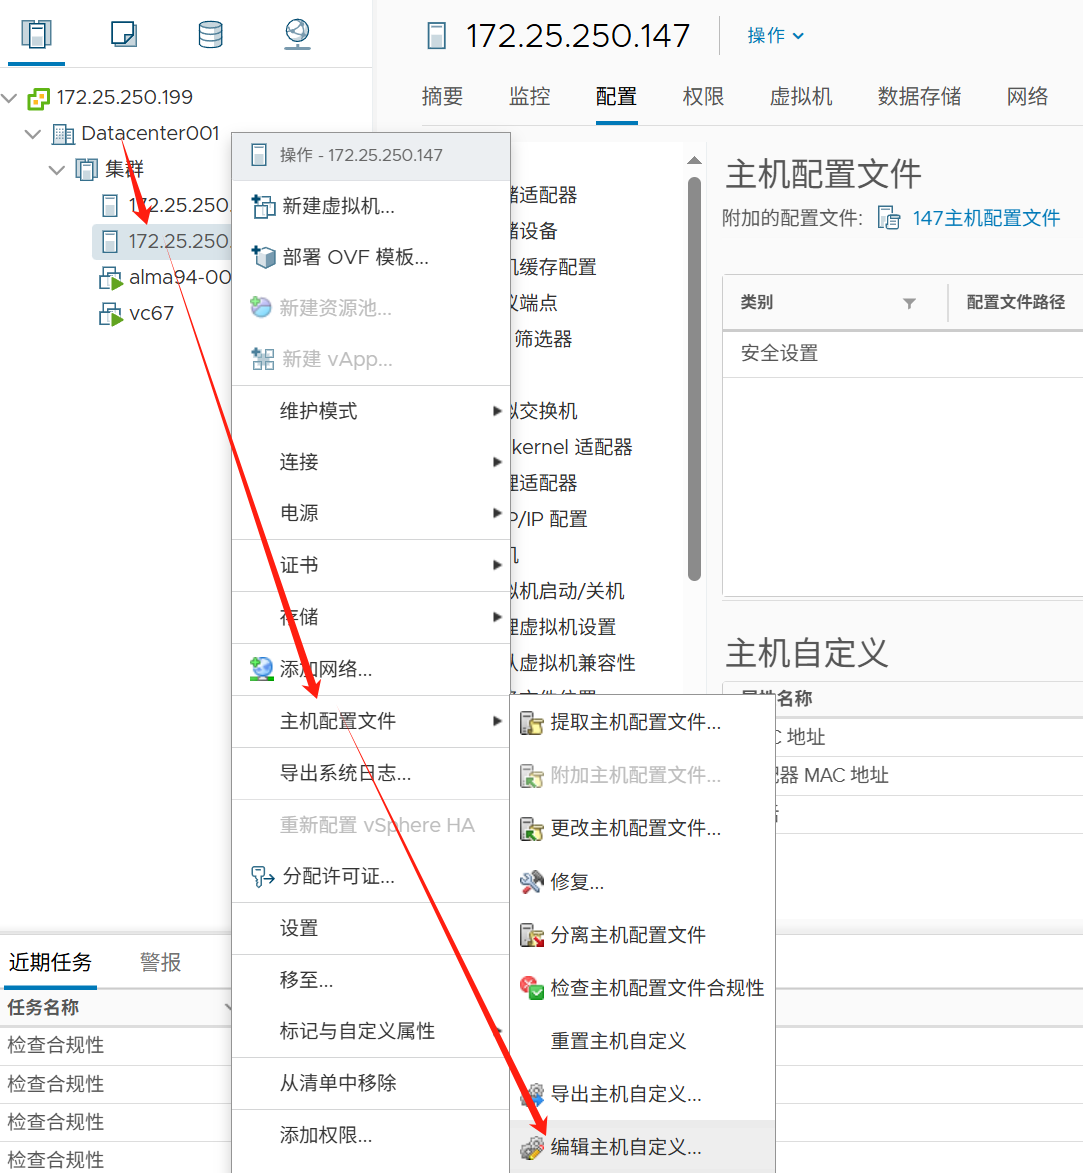Click the config sidebar scrollbar thumb
1083x1173 pixels.
[x=694, y=378]
